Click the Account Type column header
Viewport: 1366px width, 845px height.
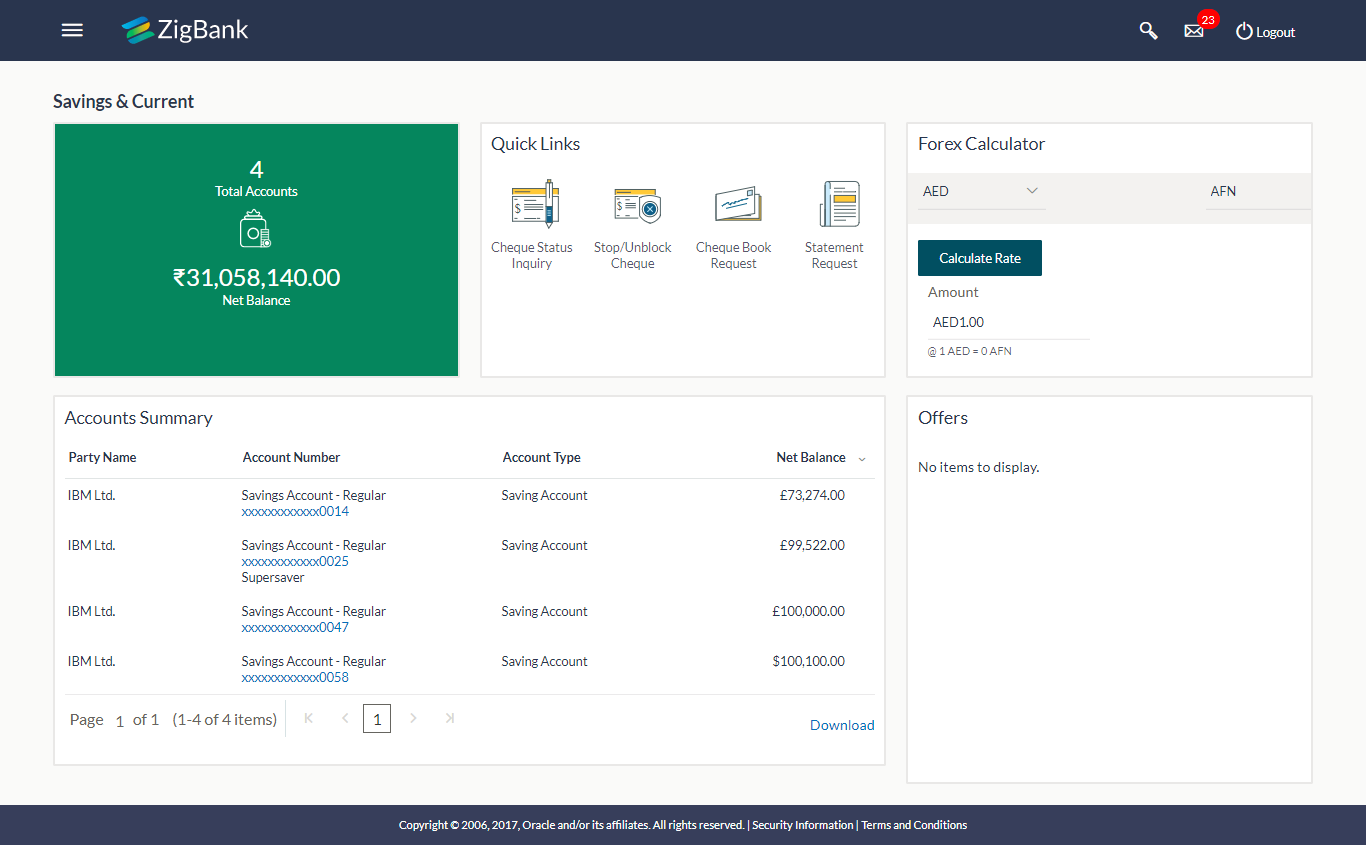(x=541, y=457)
